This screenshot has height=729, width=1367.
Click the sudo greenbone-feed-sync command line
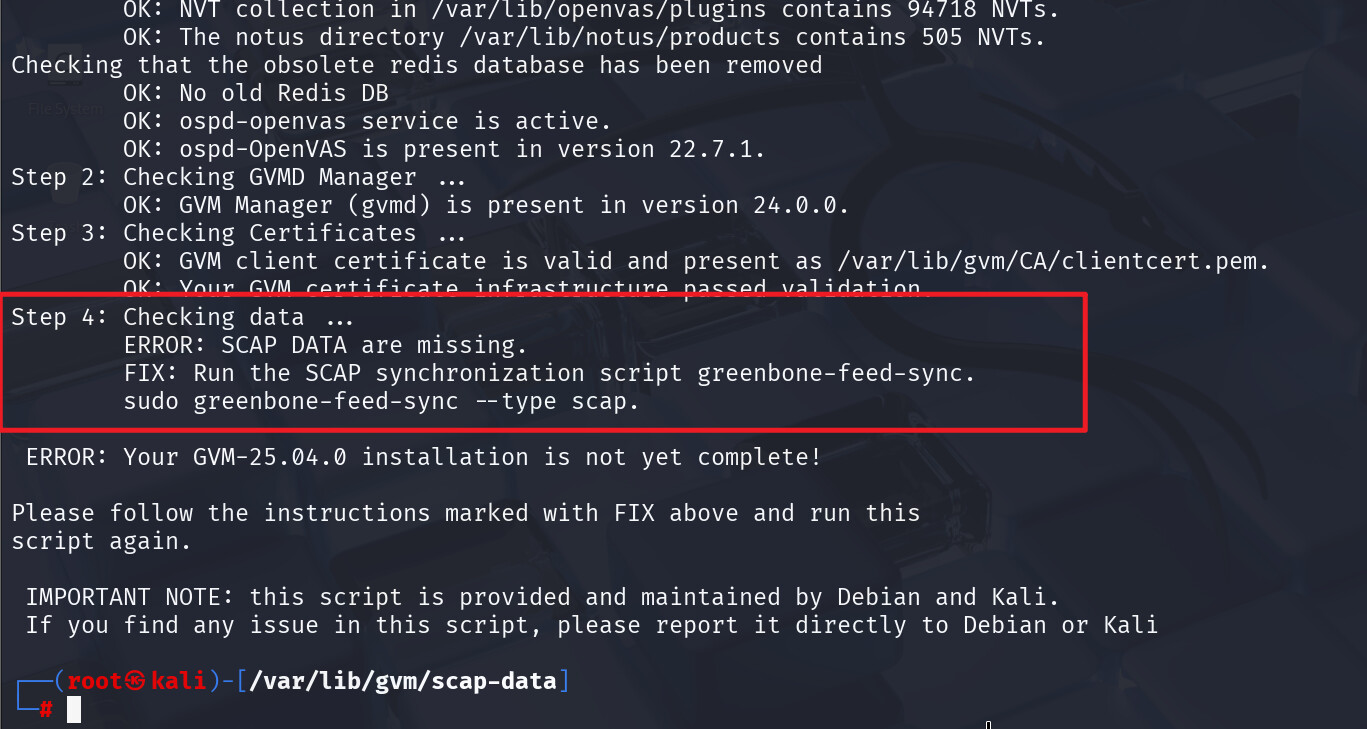tap(381, 402)
